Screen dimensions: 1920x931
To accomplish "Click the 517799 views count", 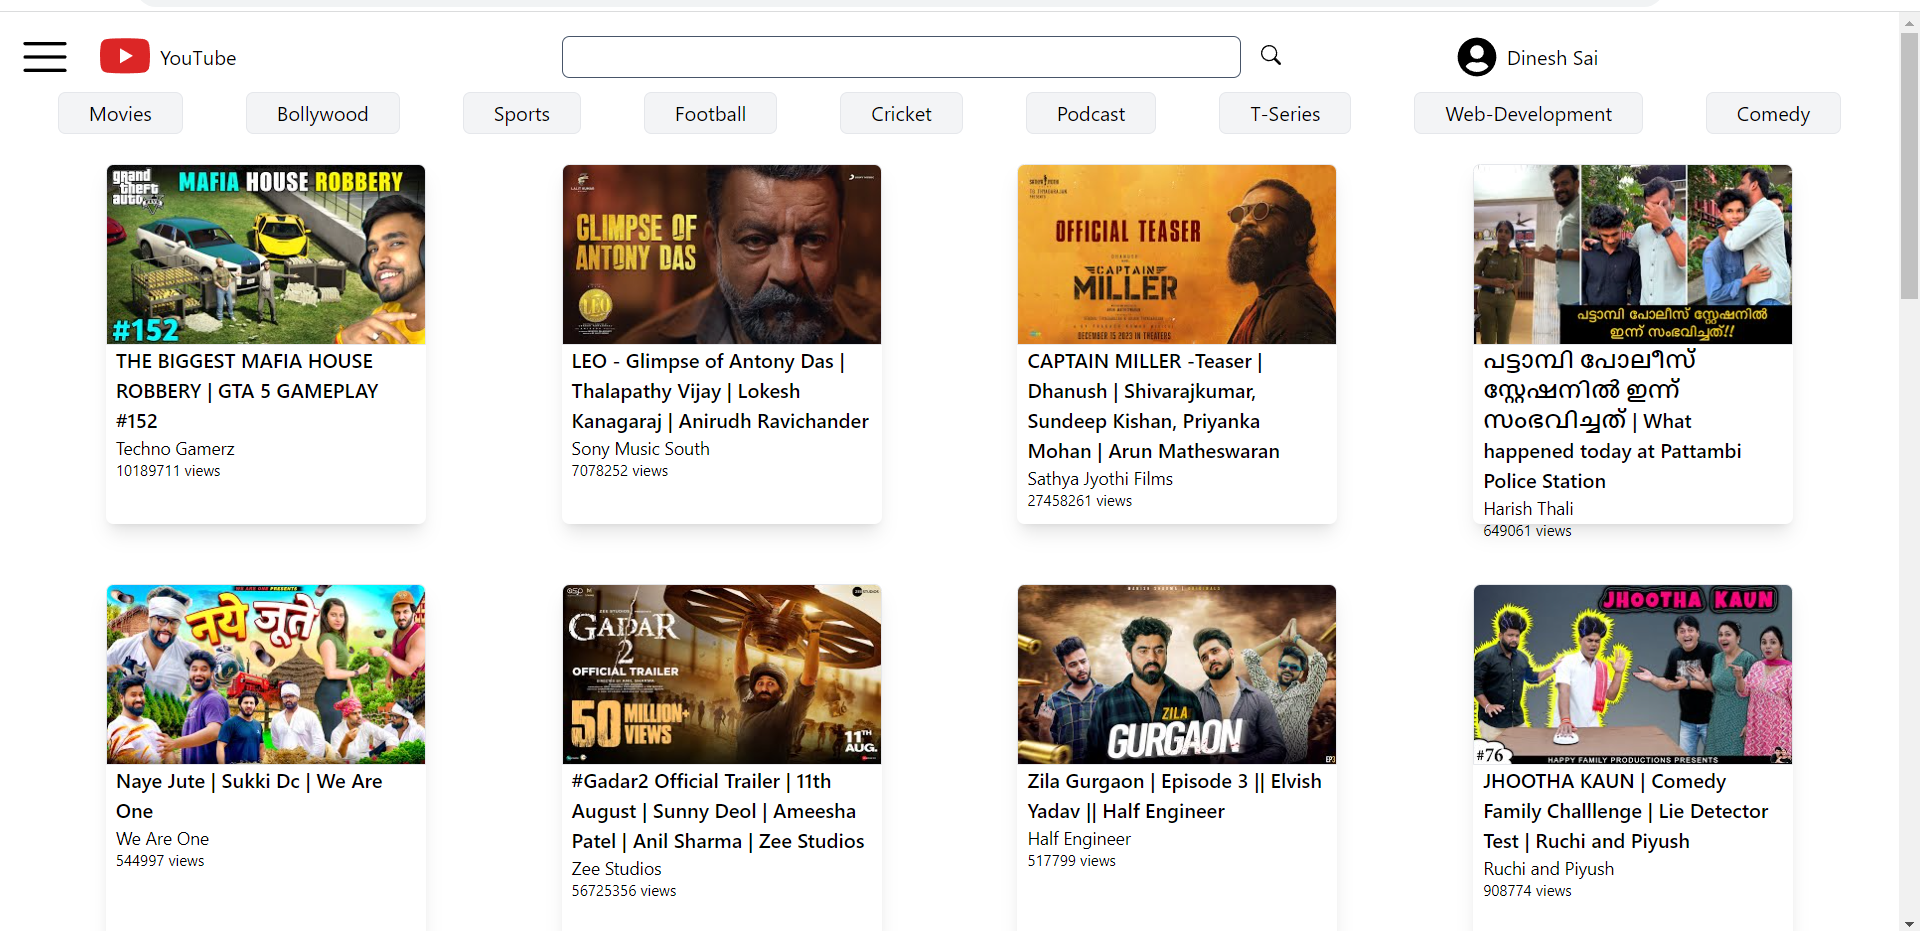I will (x=1072, y=861).
